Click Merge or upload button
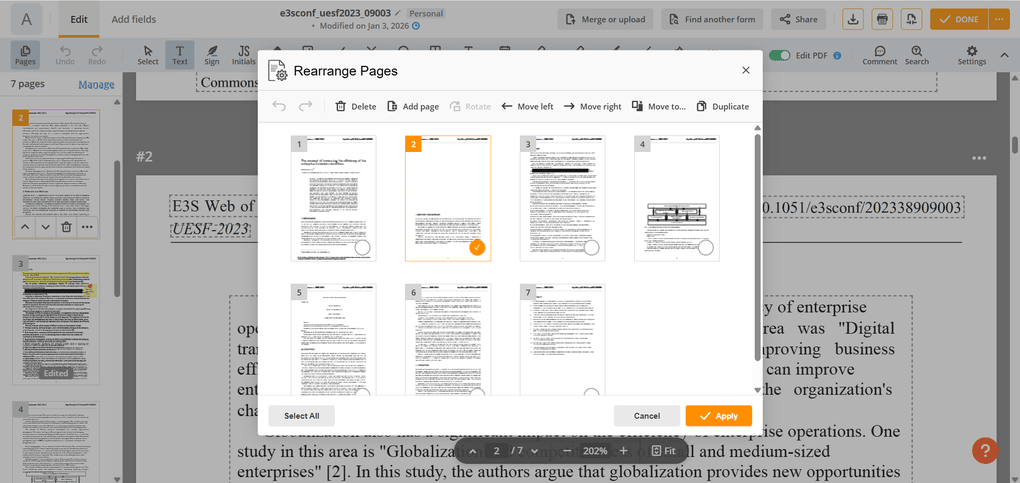 point(606,19)
